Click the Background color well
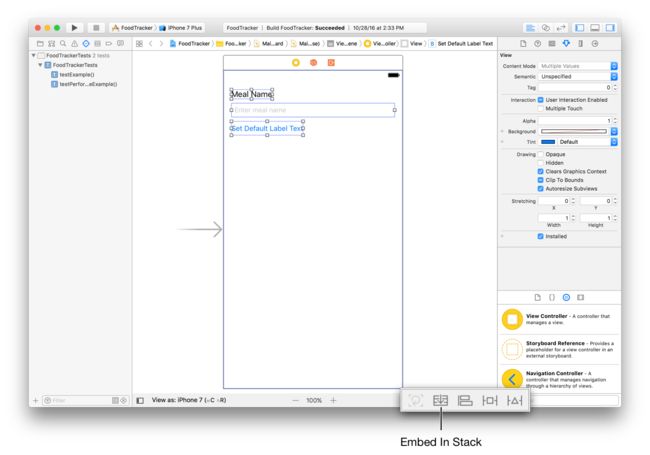The width and height of the screenshot is (650, 455). (574, 131)
